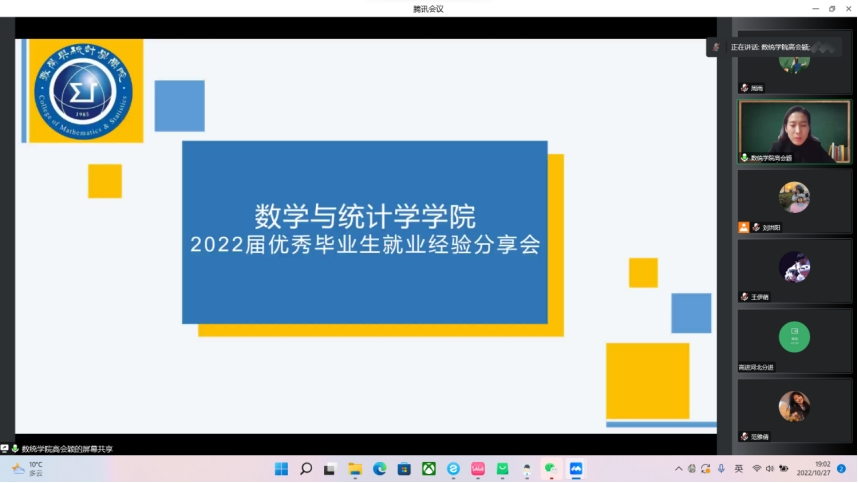Open the taskbar Search icon
858x483 pixels.
point(306,468)
